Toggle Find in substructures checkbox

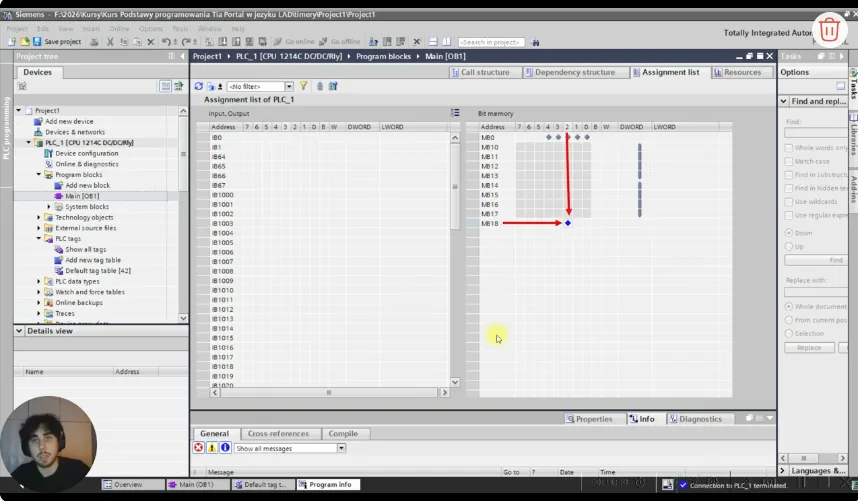tap(789, 174)
